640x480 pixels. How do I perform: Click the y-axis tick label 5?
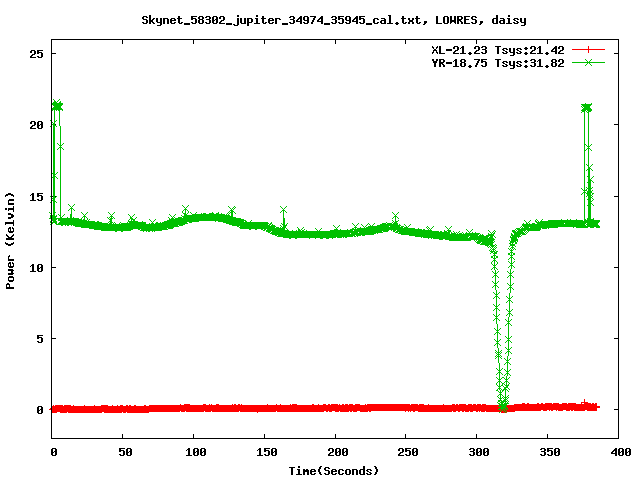40,339
